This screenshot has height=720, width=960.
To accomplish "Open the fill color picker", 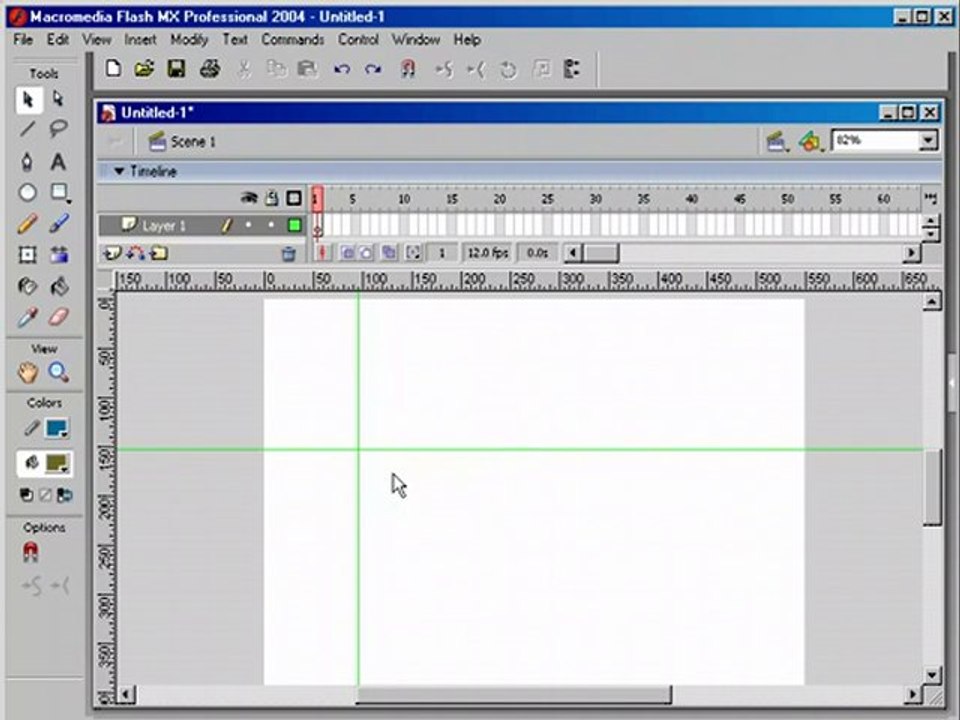I will [57, 463].
